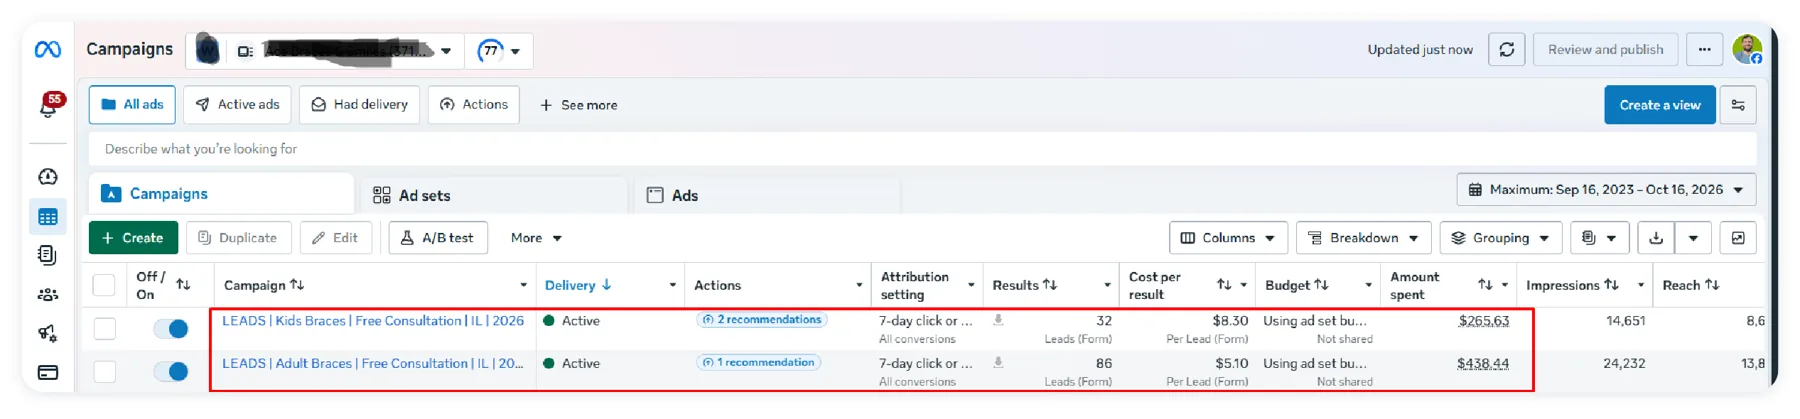The height and width of the screenshot is (419, 1800).
Task: Open Grouping dropdown
Action: tap(1500, 238)
